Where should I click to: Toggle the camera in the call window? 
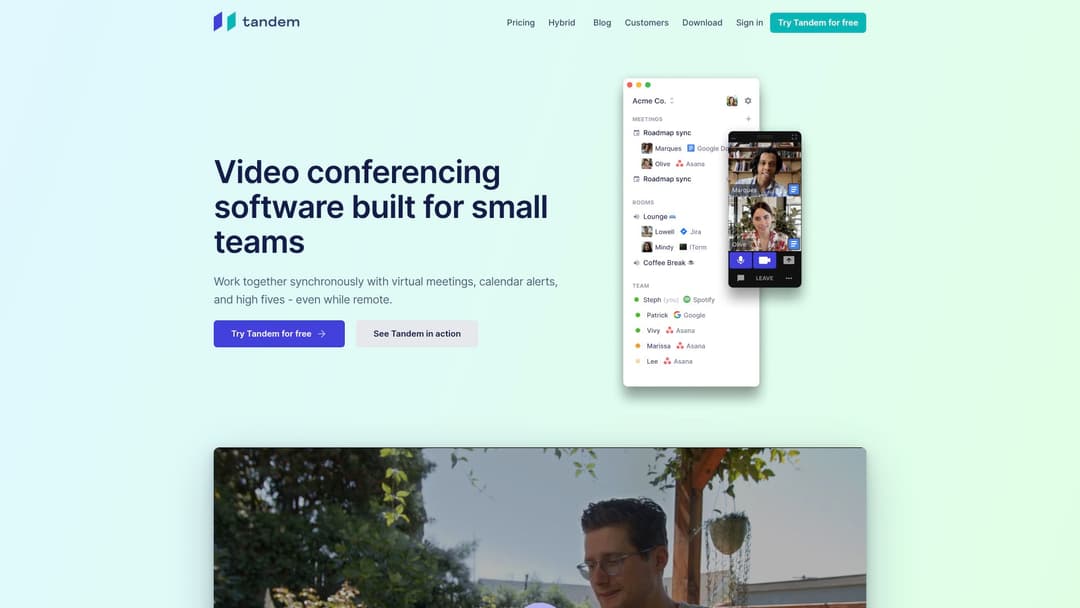point(765,260)
